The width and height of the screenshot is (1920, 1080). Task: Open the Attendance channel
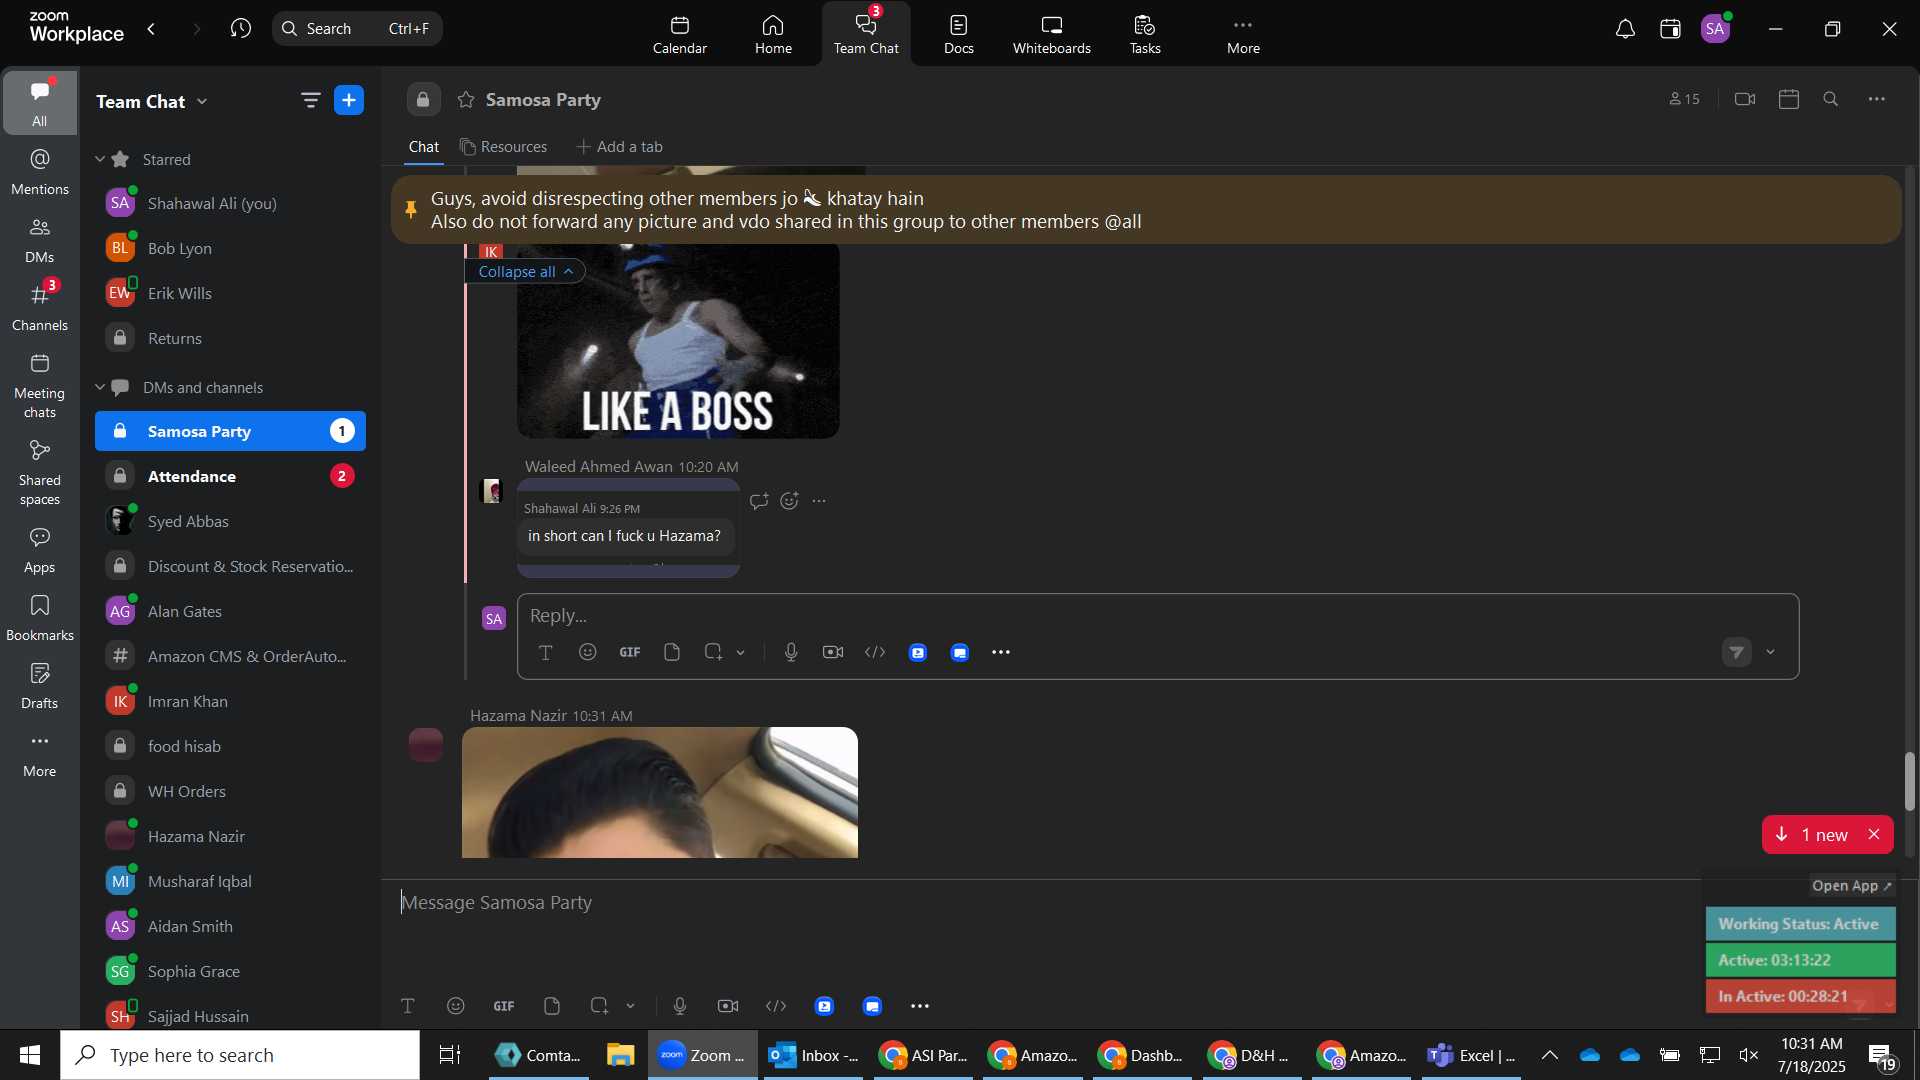coord(230,477)
